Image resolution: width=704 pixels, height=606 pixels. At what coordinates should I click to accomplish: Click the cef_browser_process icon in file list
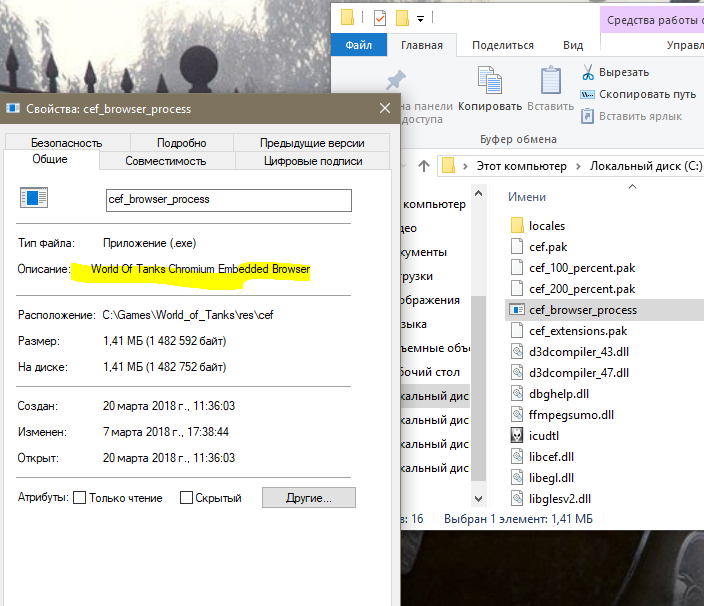517,310
